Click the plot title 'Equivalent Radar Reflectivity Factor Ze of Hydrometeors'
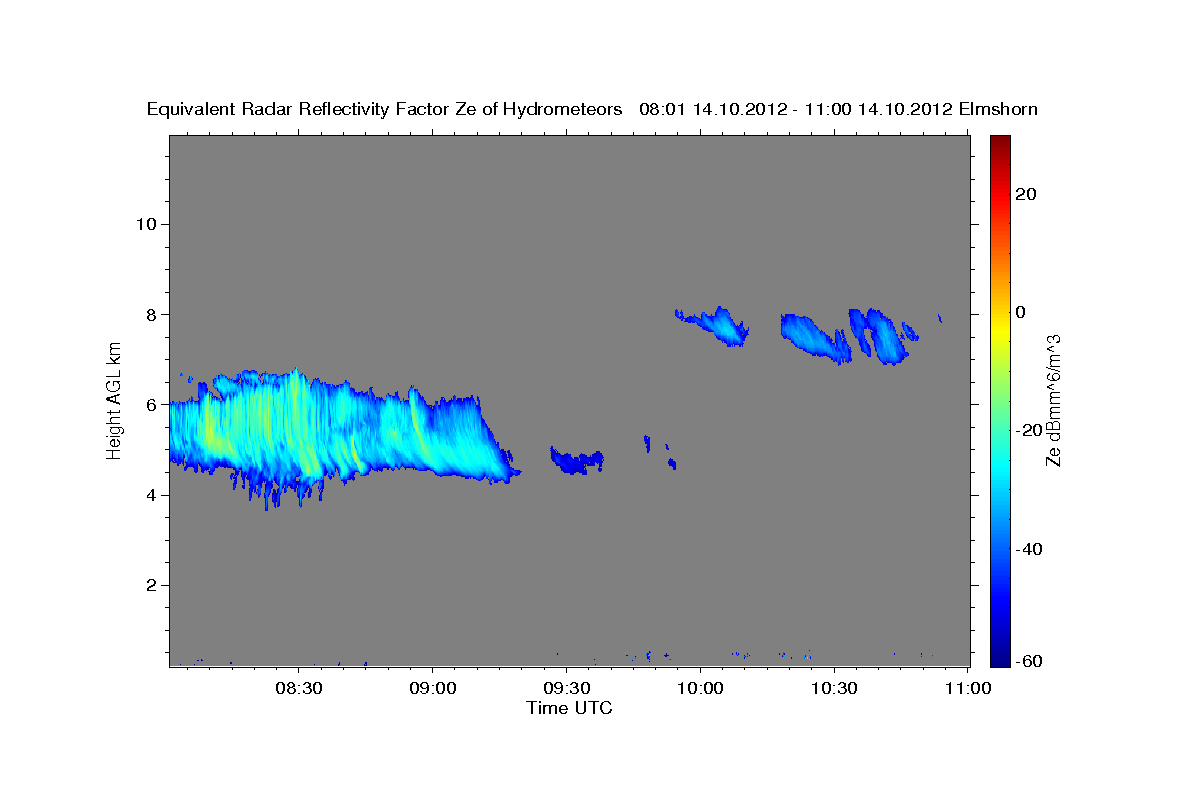This screenshot has width=1200, height=800. [385, 109]
